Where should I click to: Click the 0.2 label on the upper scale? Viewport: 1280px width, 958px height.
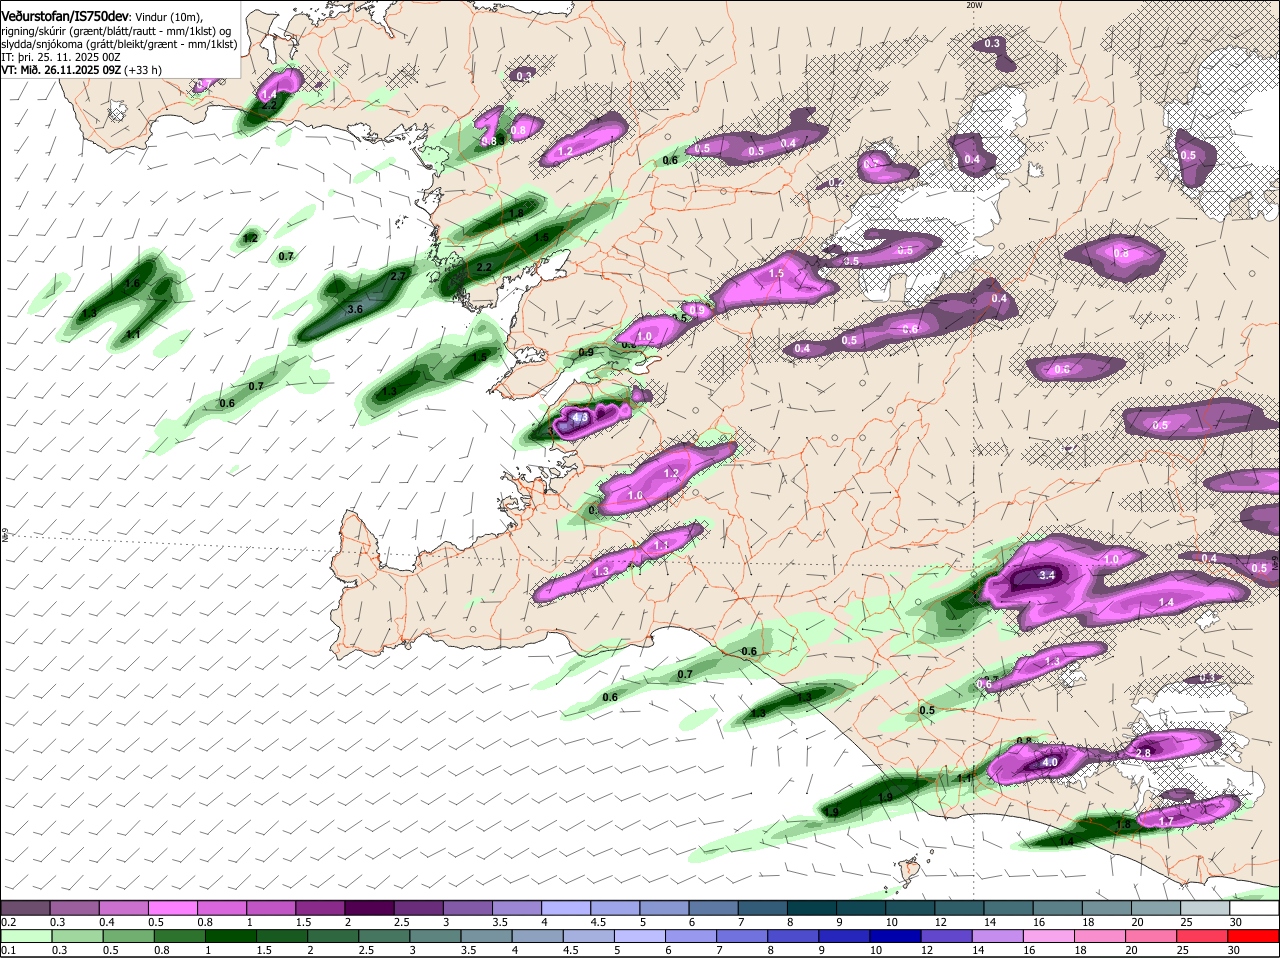(8, 922)
